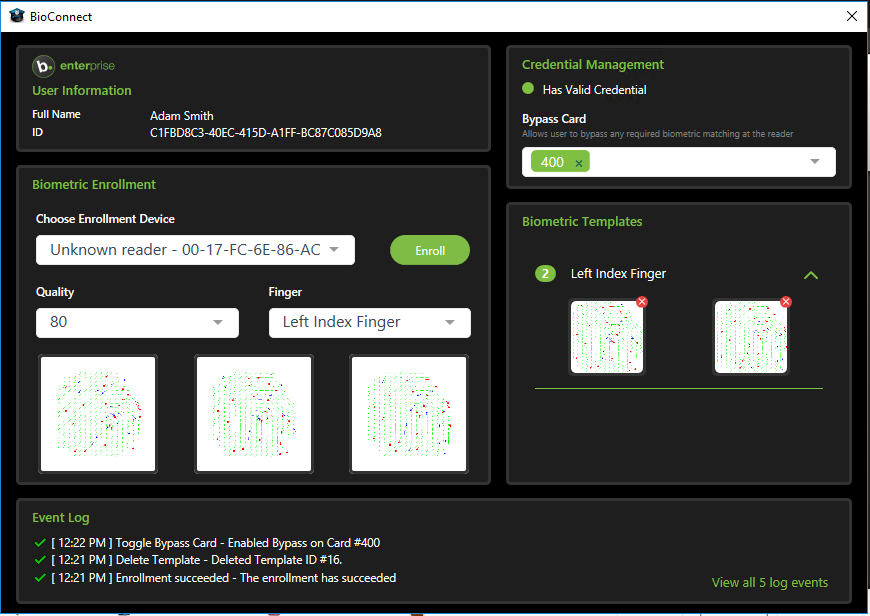Open View all 5 log events link

point(770,582)
